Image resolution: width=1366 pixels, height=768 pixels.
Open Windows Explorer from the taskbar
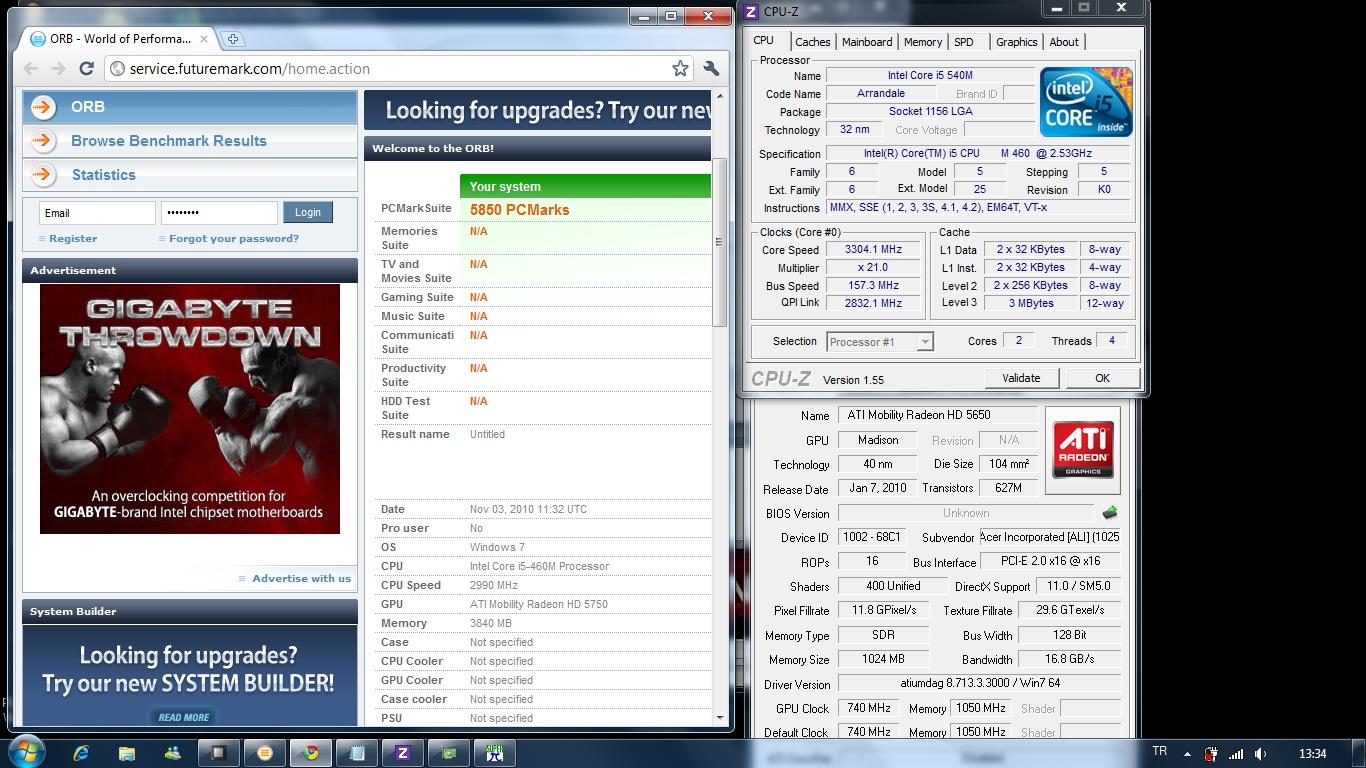point(127,753)
